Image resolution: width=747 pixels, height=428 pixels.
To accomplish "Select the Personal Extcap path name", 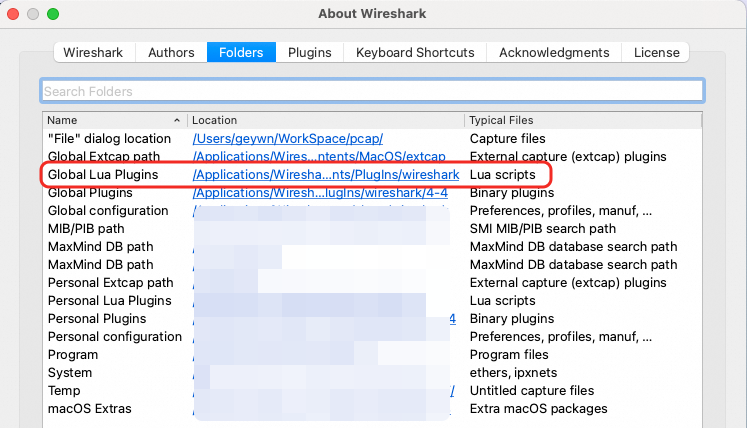I will (111, 283).
